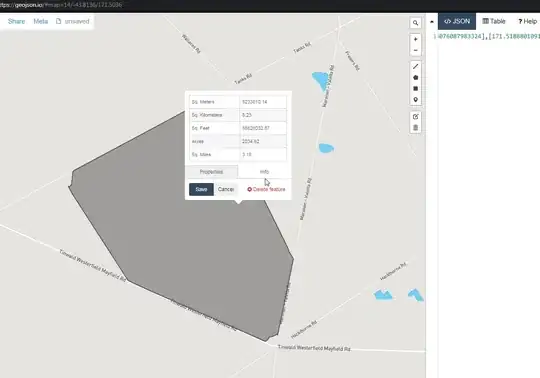
Task: Delete the feature via red link
Action: tap(266, 189)
